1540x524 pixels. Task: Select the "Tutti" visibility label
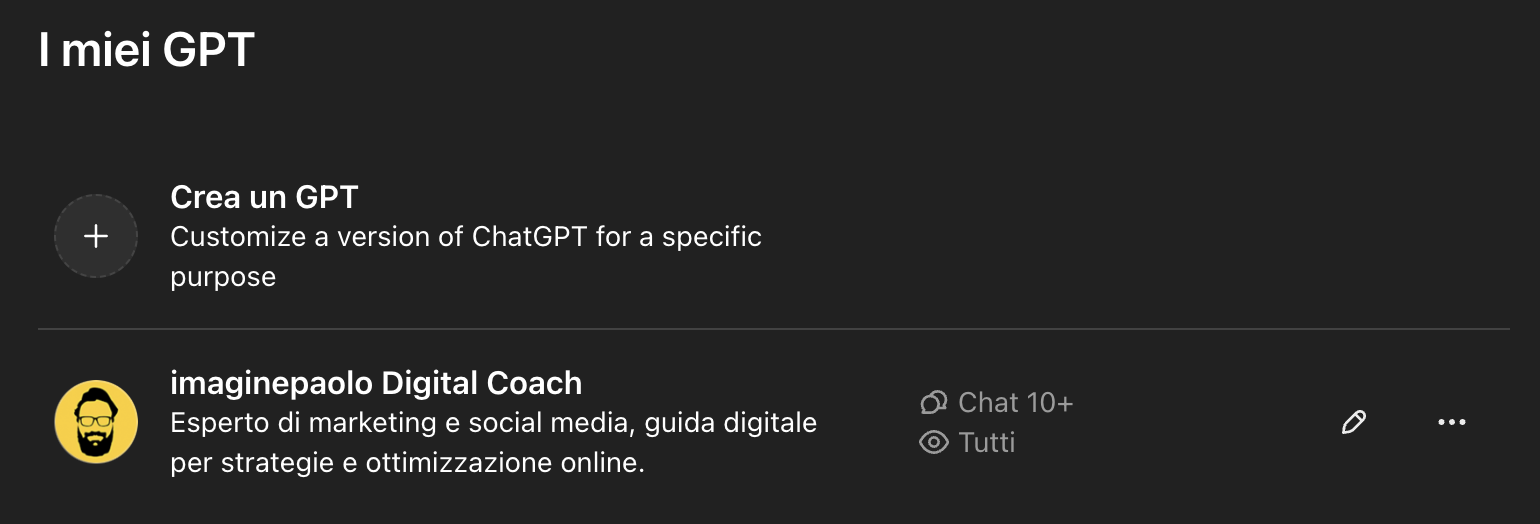(x=986, y=442)
